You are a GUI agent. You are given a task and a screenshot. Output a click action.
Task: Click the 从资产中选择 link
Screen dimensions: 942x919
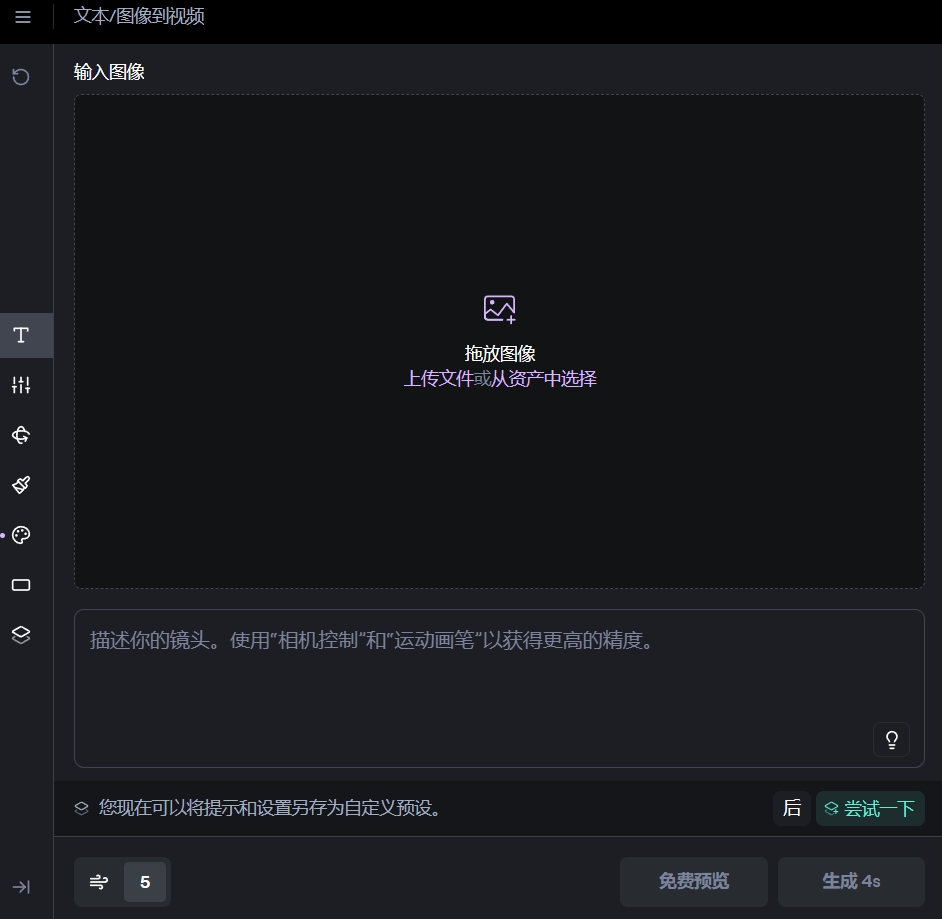point(544,379)
